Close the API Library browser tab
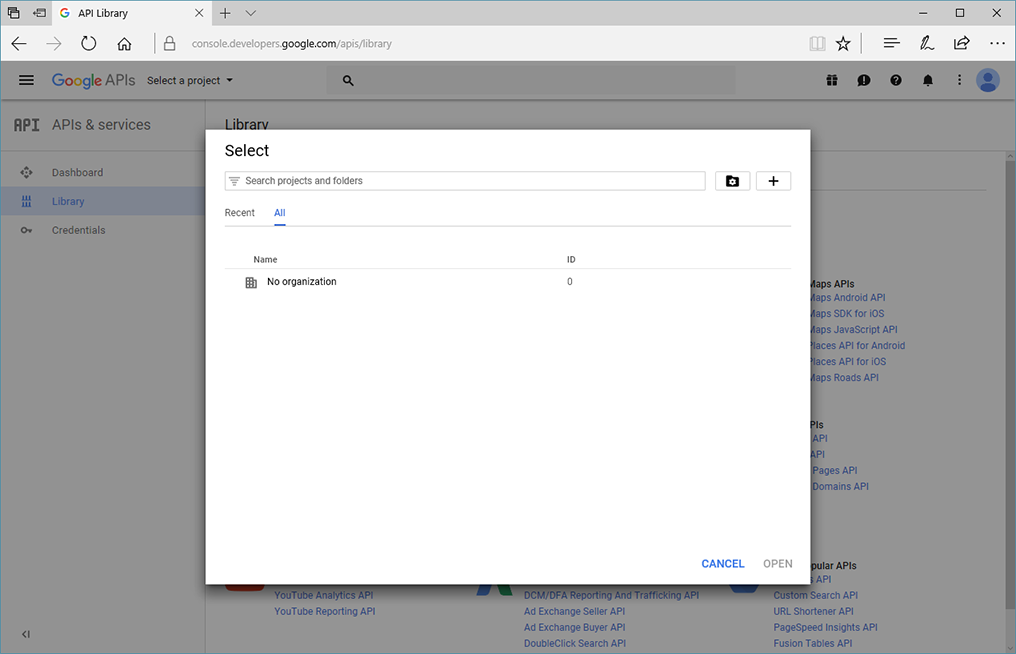 [199, 13]
